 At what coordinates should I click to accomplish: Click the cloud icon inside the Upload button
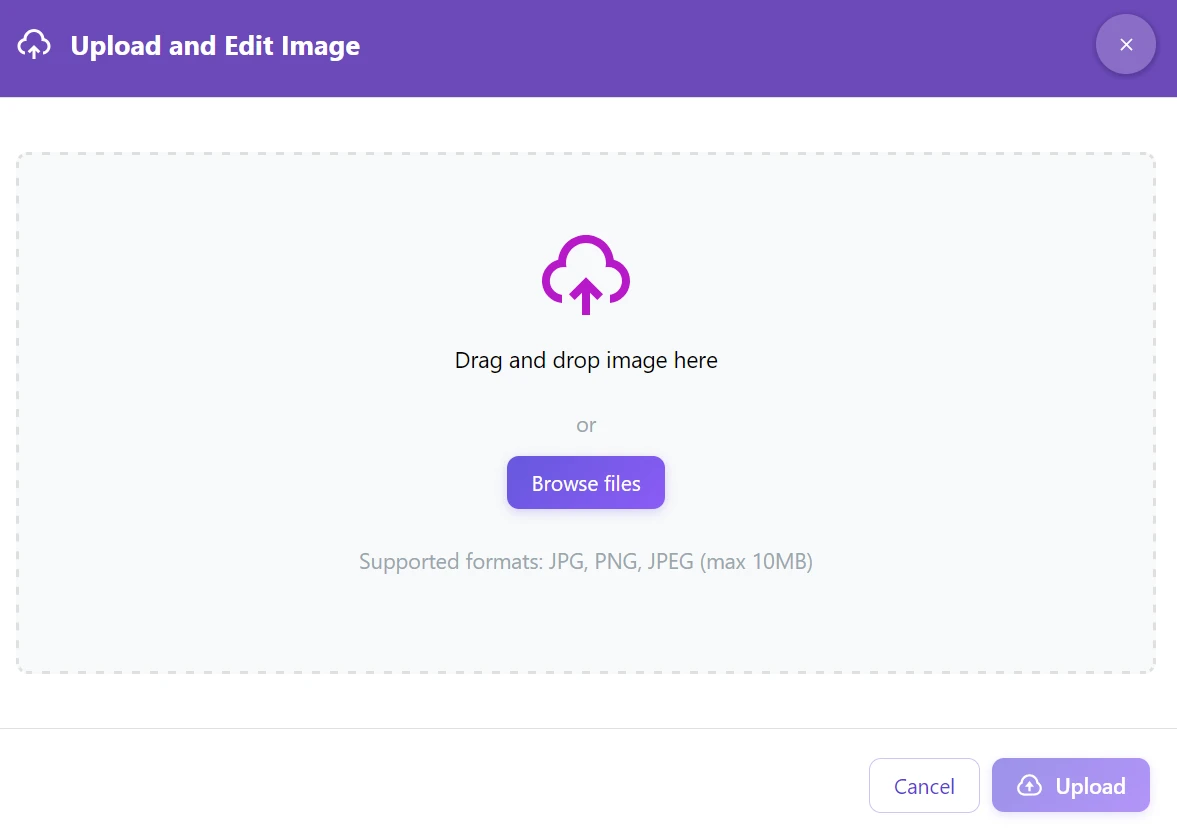pyautogui.click(x=1029, y=786)
